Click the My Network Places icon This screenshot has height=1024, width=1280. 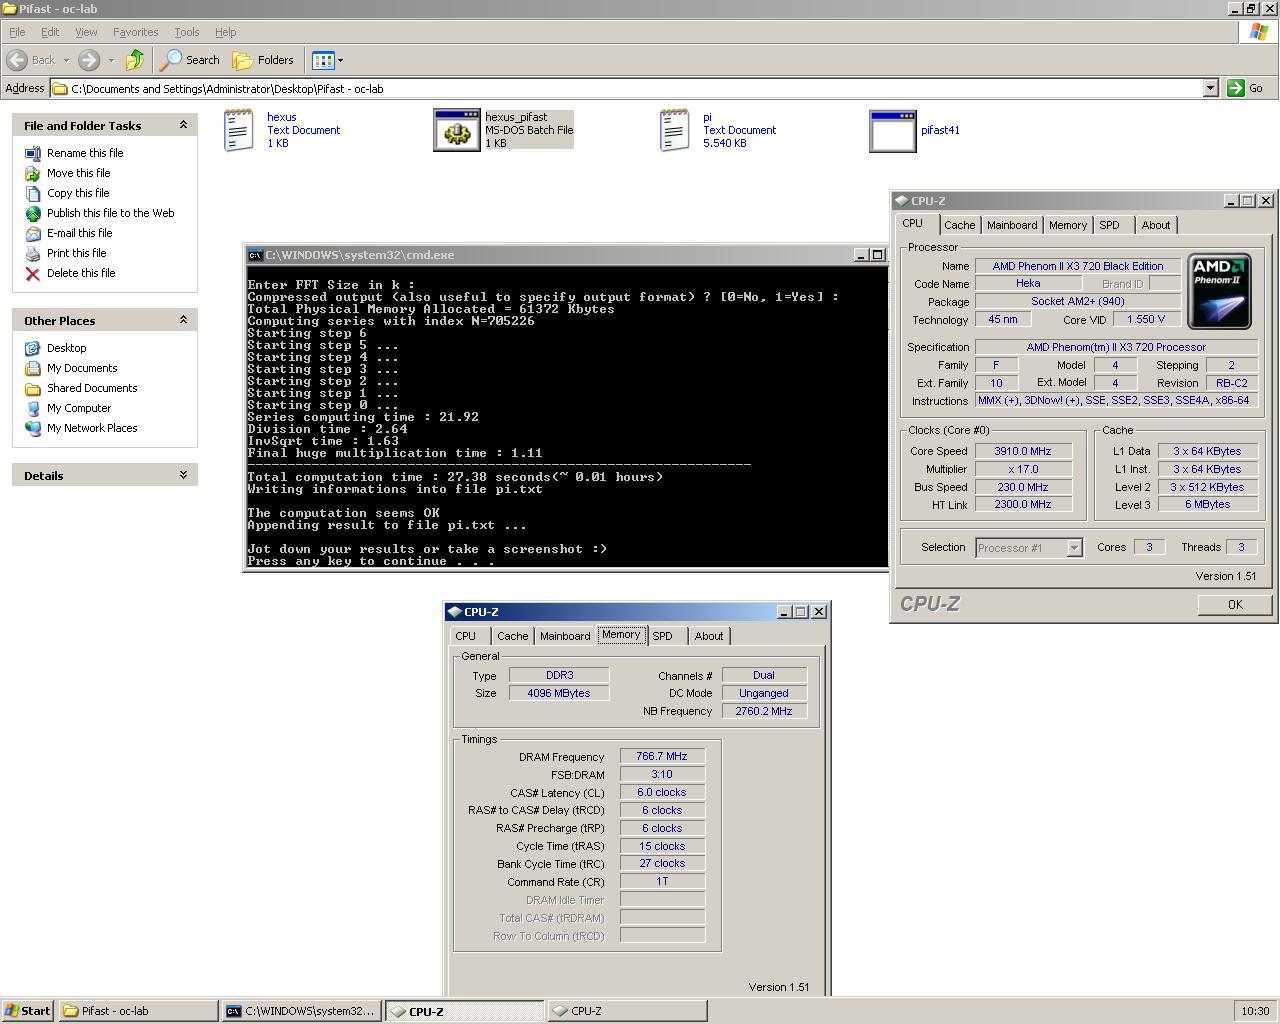(33, 428)
